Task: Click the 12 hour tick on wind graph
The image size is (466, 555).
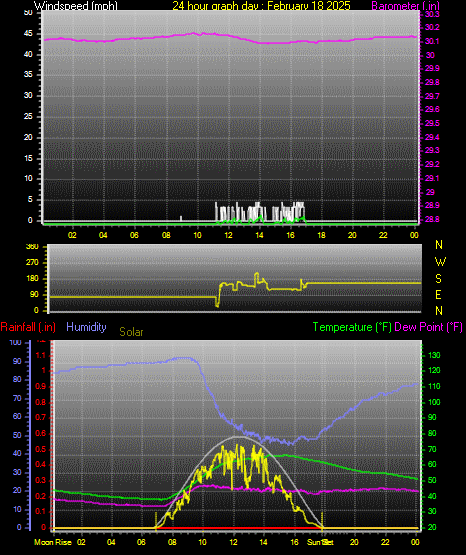Action: click(228, 235)
